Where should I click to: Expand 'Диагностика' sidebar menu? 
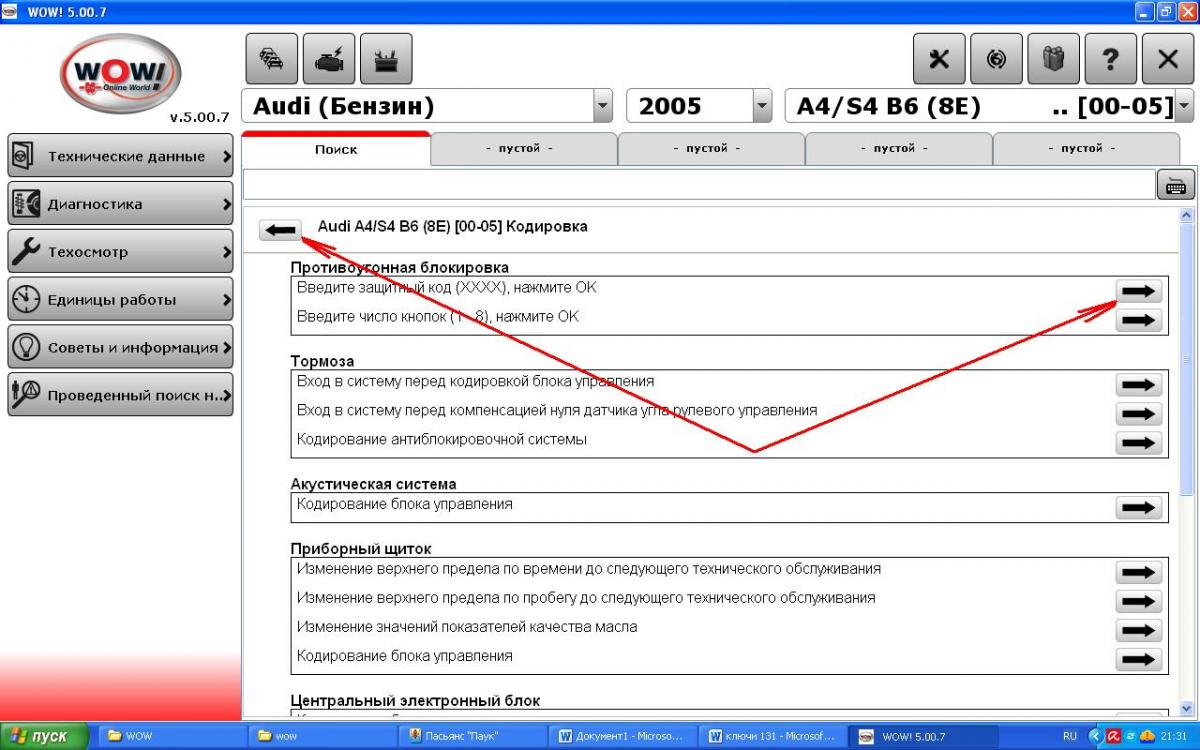click(120, 204)
